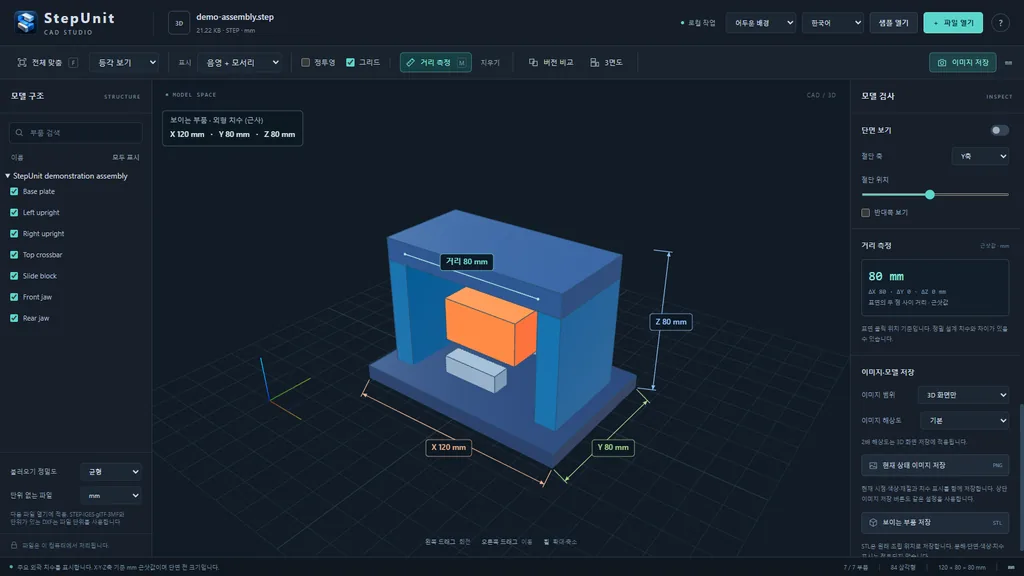Click the 3D file badge beside demo-assembly.step
This screenshot has height=576, width=1024.
(x=179, y=23)
